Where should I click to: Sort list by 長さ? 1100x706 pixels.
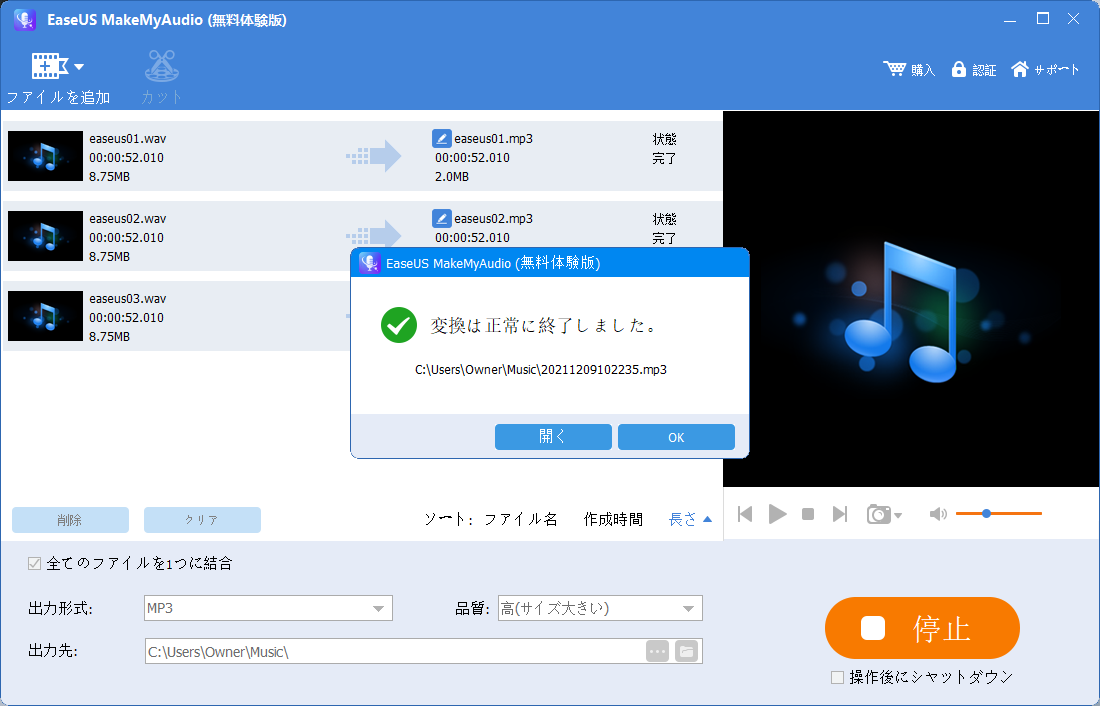(682, 519)
